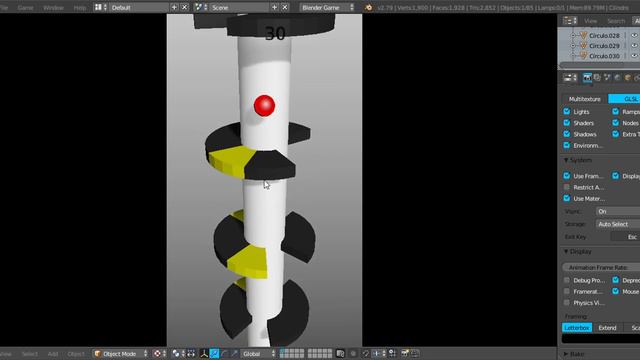640x360 pixels.
Task: Add a new scene with plus button
Action: point(274,7)
